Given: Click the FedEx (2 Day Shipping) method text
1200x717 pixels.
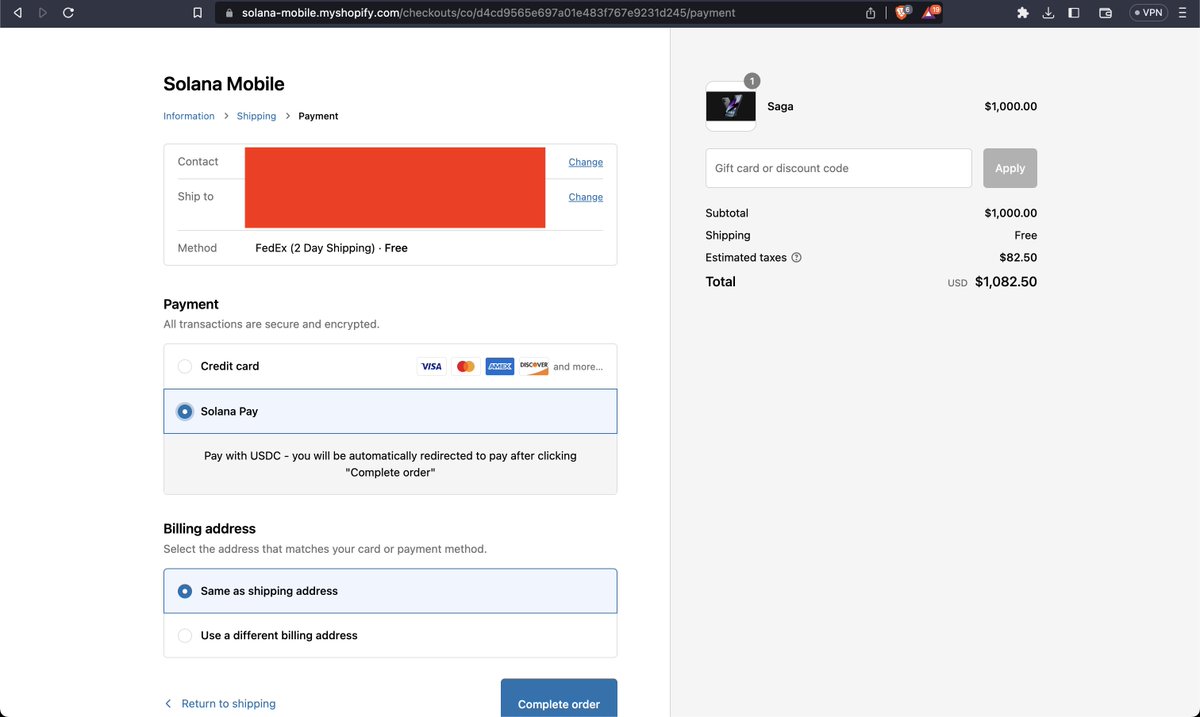Looking at the screenshot, I should coord(331,248).
